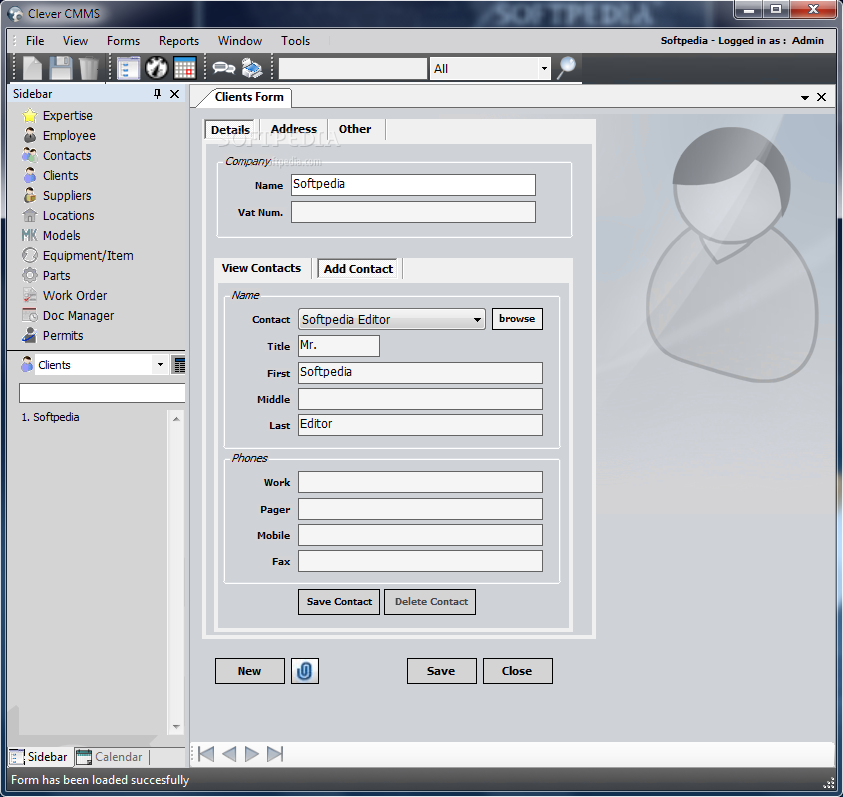This screenshot has height=797, width=843.
Task: Open Expertise from the sidebar
Action: (x=68, y=116)
